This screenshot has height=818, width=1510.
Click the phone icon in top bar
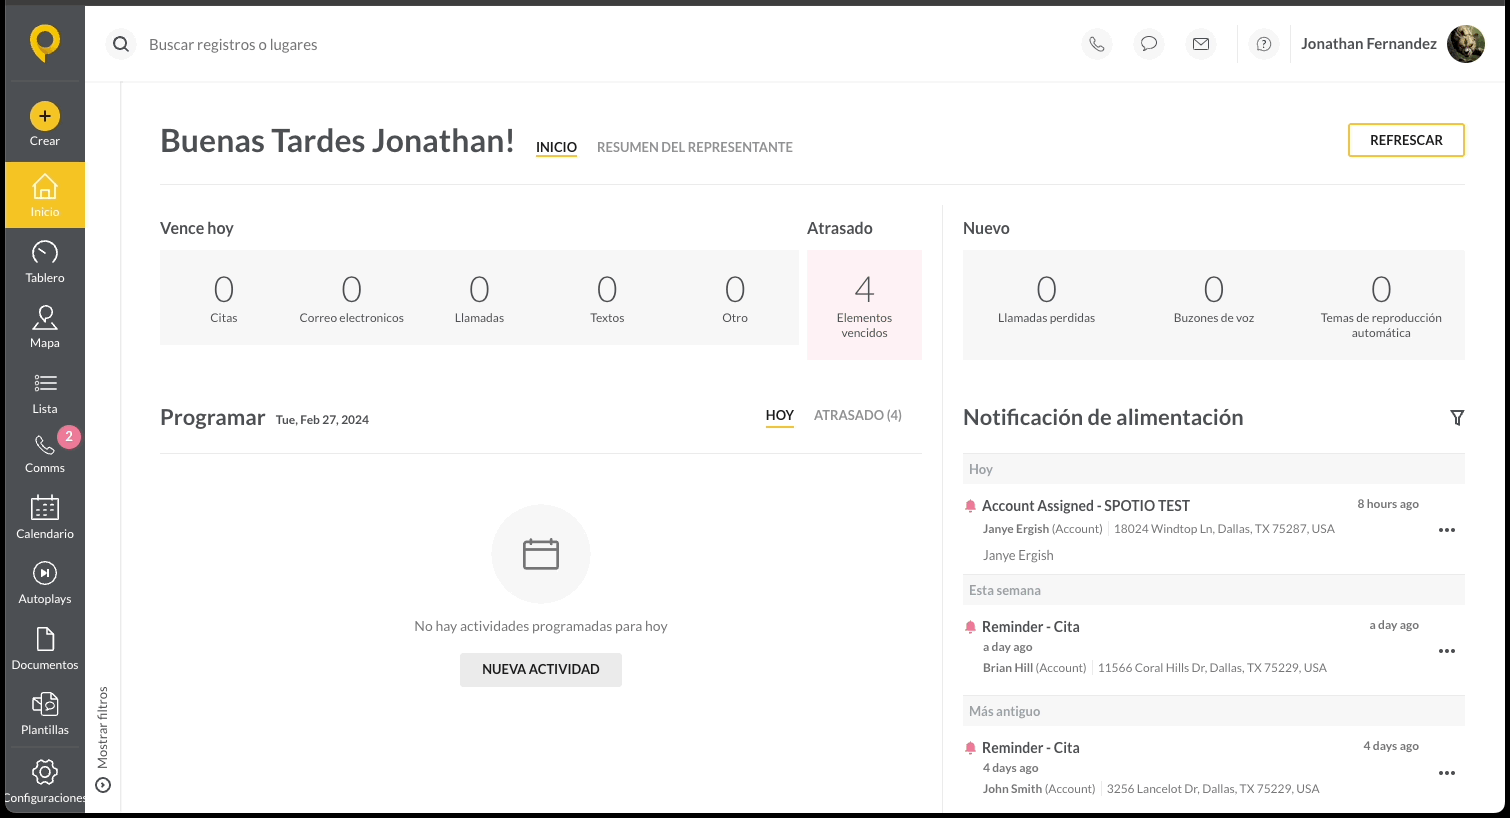pyautogui.click(x=1097, y=44)
